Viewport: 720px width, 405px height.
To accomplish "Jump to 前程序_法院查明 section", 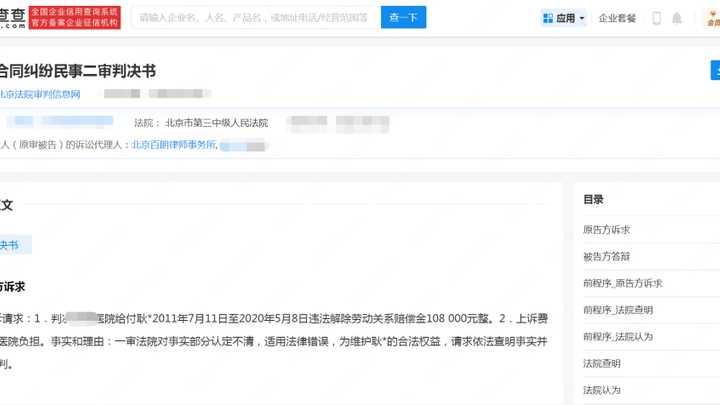I will click(x=618, y=309).
